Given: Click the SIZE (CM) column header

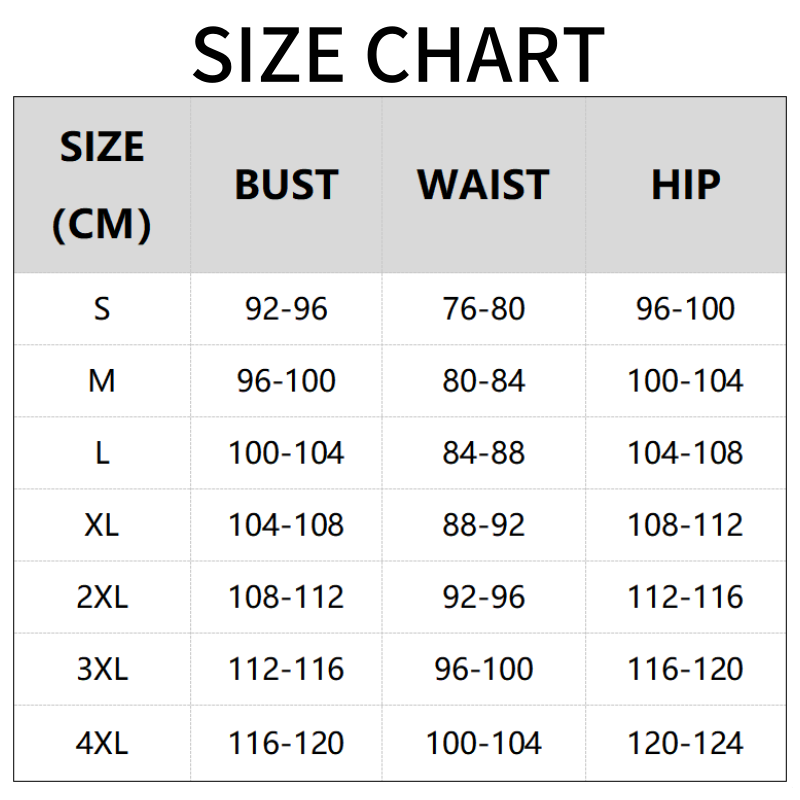Looking at the screenshot, I should point(102,186).
